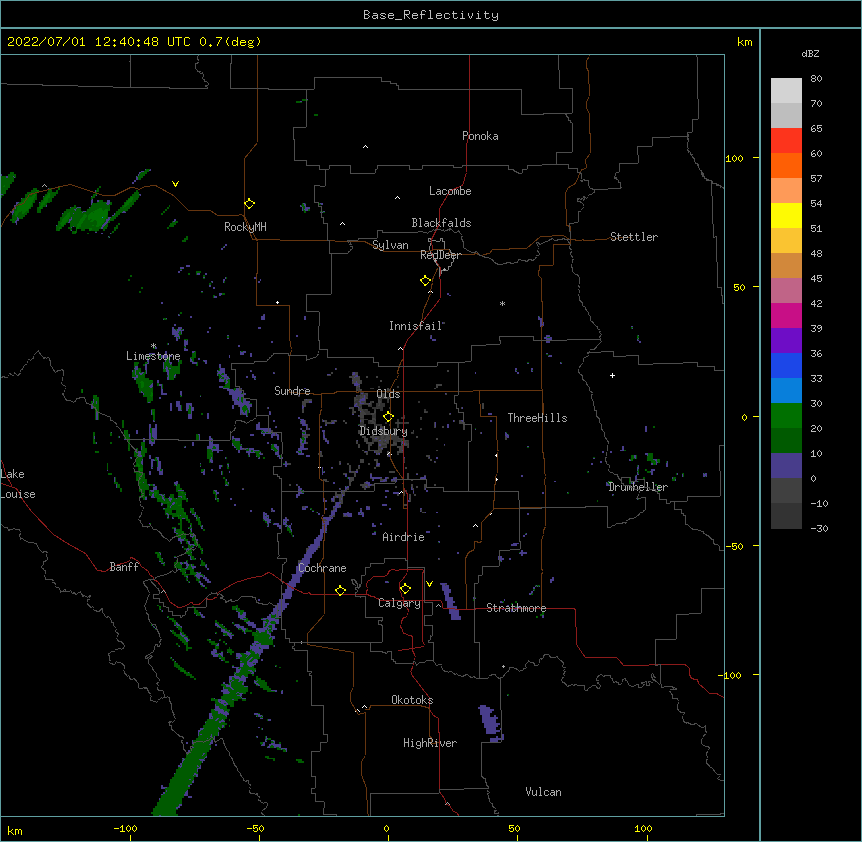The width and height of the screenshot is (862, 842).
Task: Click the yellow diamond marker near Cochrane
Action: click(x=340, y=590)
